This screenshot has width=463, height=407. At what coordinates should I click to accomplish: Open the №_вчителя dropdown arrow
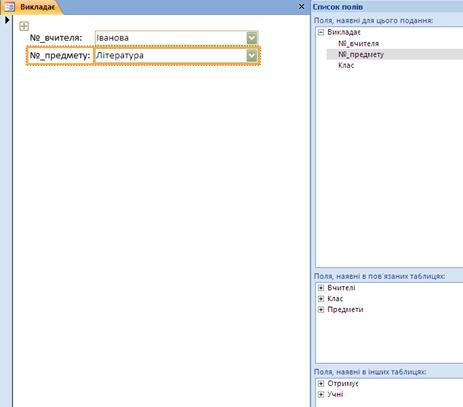(252, 38)
